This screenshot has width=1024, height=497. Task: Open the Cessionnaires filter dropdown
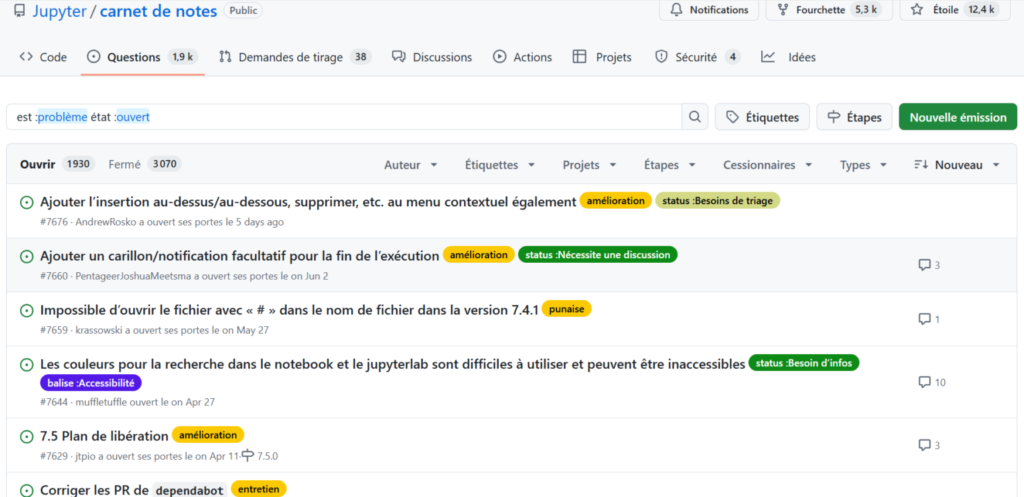click(x=767, y=165)
